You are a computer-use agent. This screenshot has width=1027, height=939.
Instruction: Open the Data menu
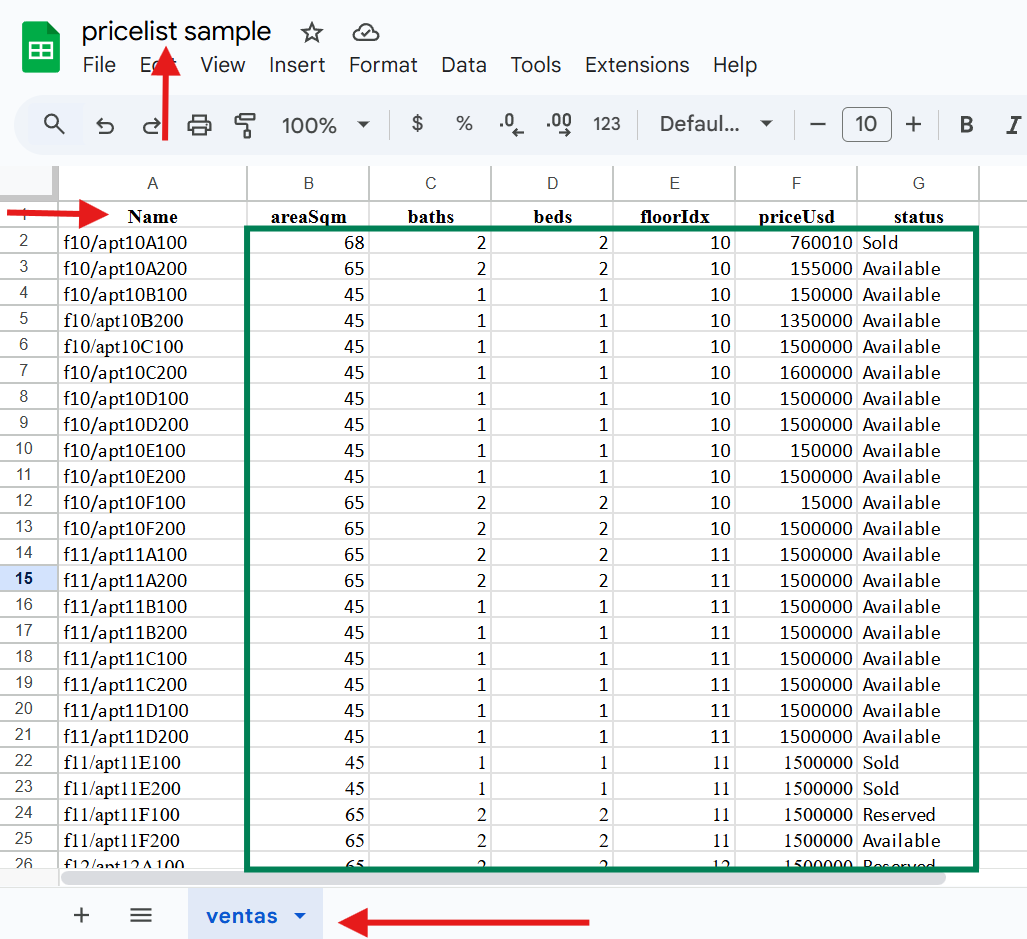pyautogui.click(x=464, y=65)
